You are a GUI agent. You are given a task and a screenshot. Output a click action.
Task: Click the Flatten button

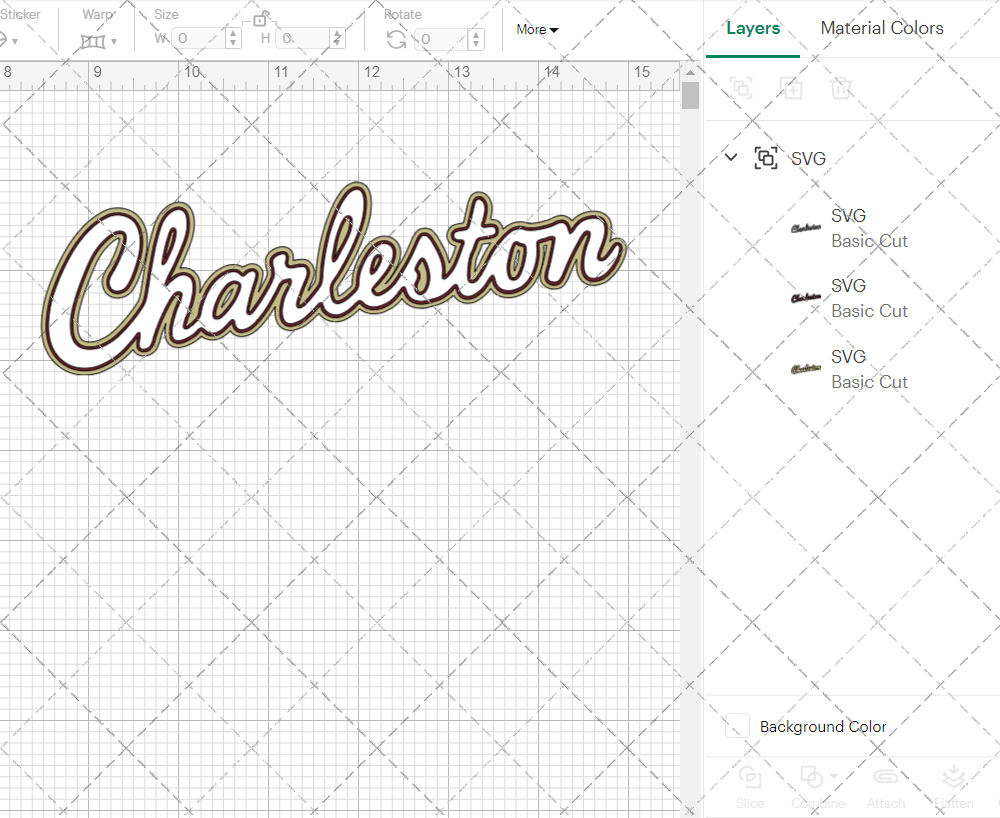click(x=953, y=787)
